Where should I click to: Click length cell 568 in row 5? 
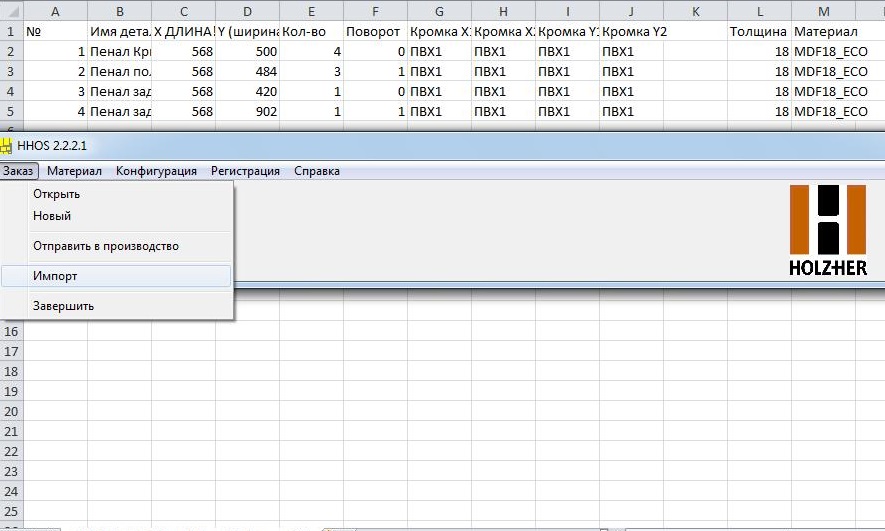pyautogui.click(x=183, y=112)
